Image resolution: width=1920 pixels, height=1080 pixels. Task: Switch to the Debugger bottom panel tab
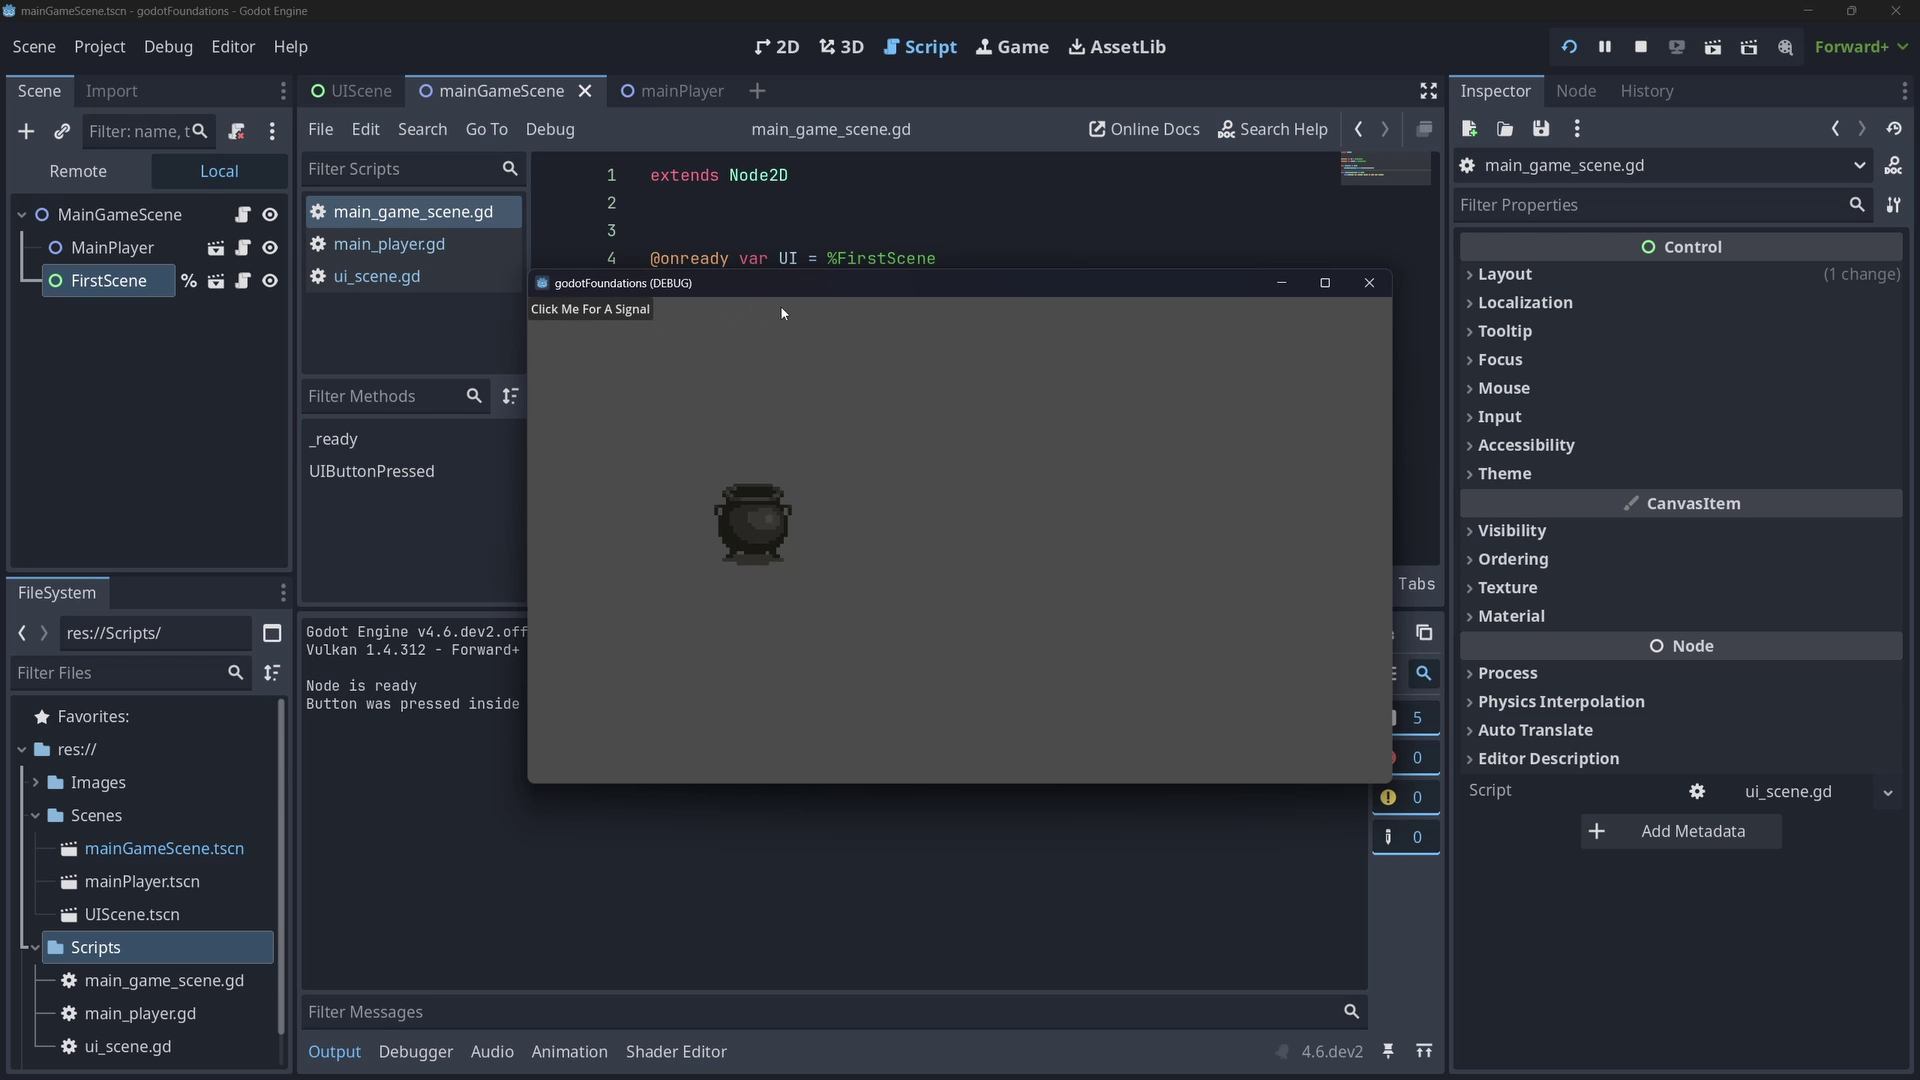tap(415, 1052)
